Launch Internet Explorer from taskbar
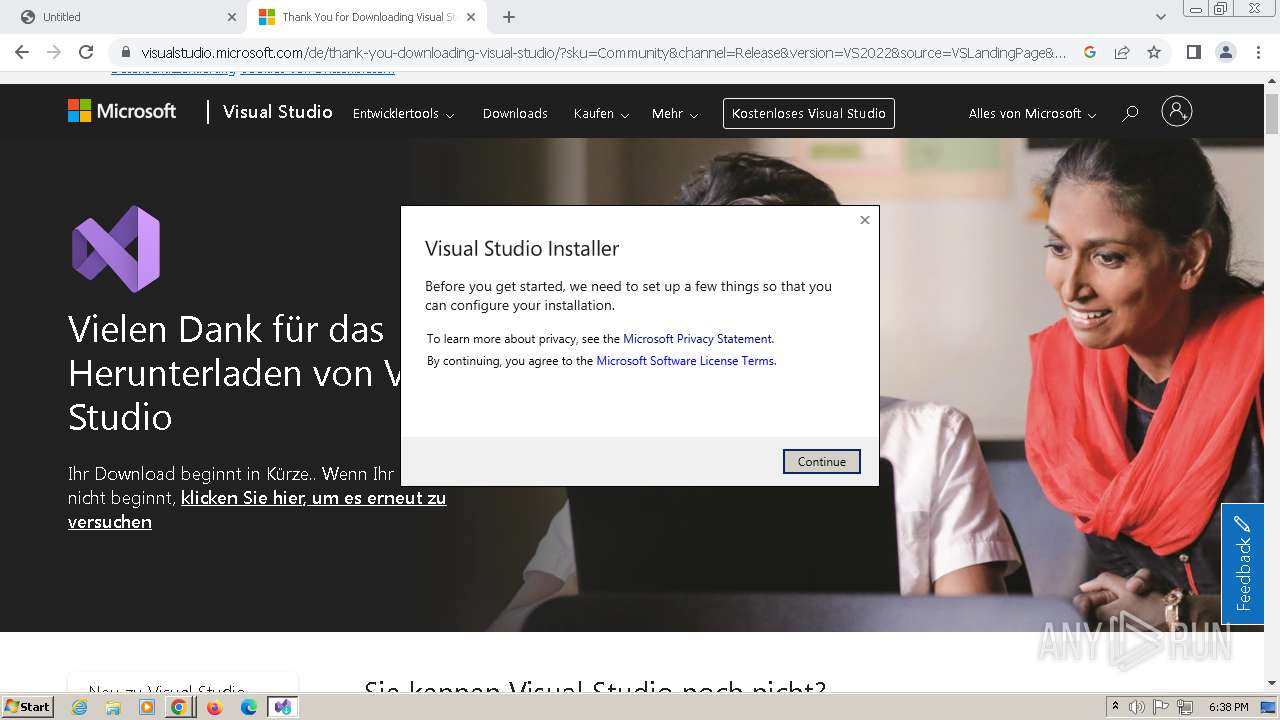1280x720 pixels. coord(79,707)
